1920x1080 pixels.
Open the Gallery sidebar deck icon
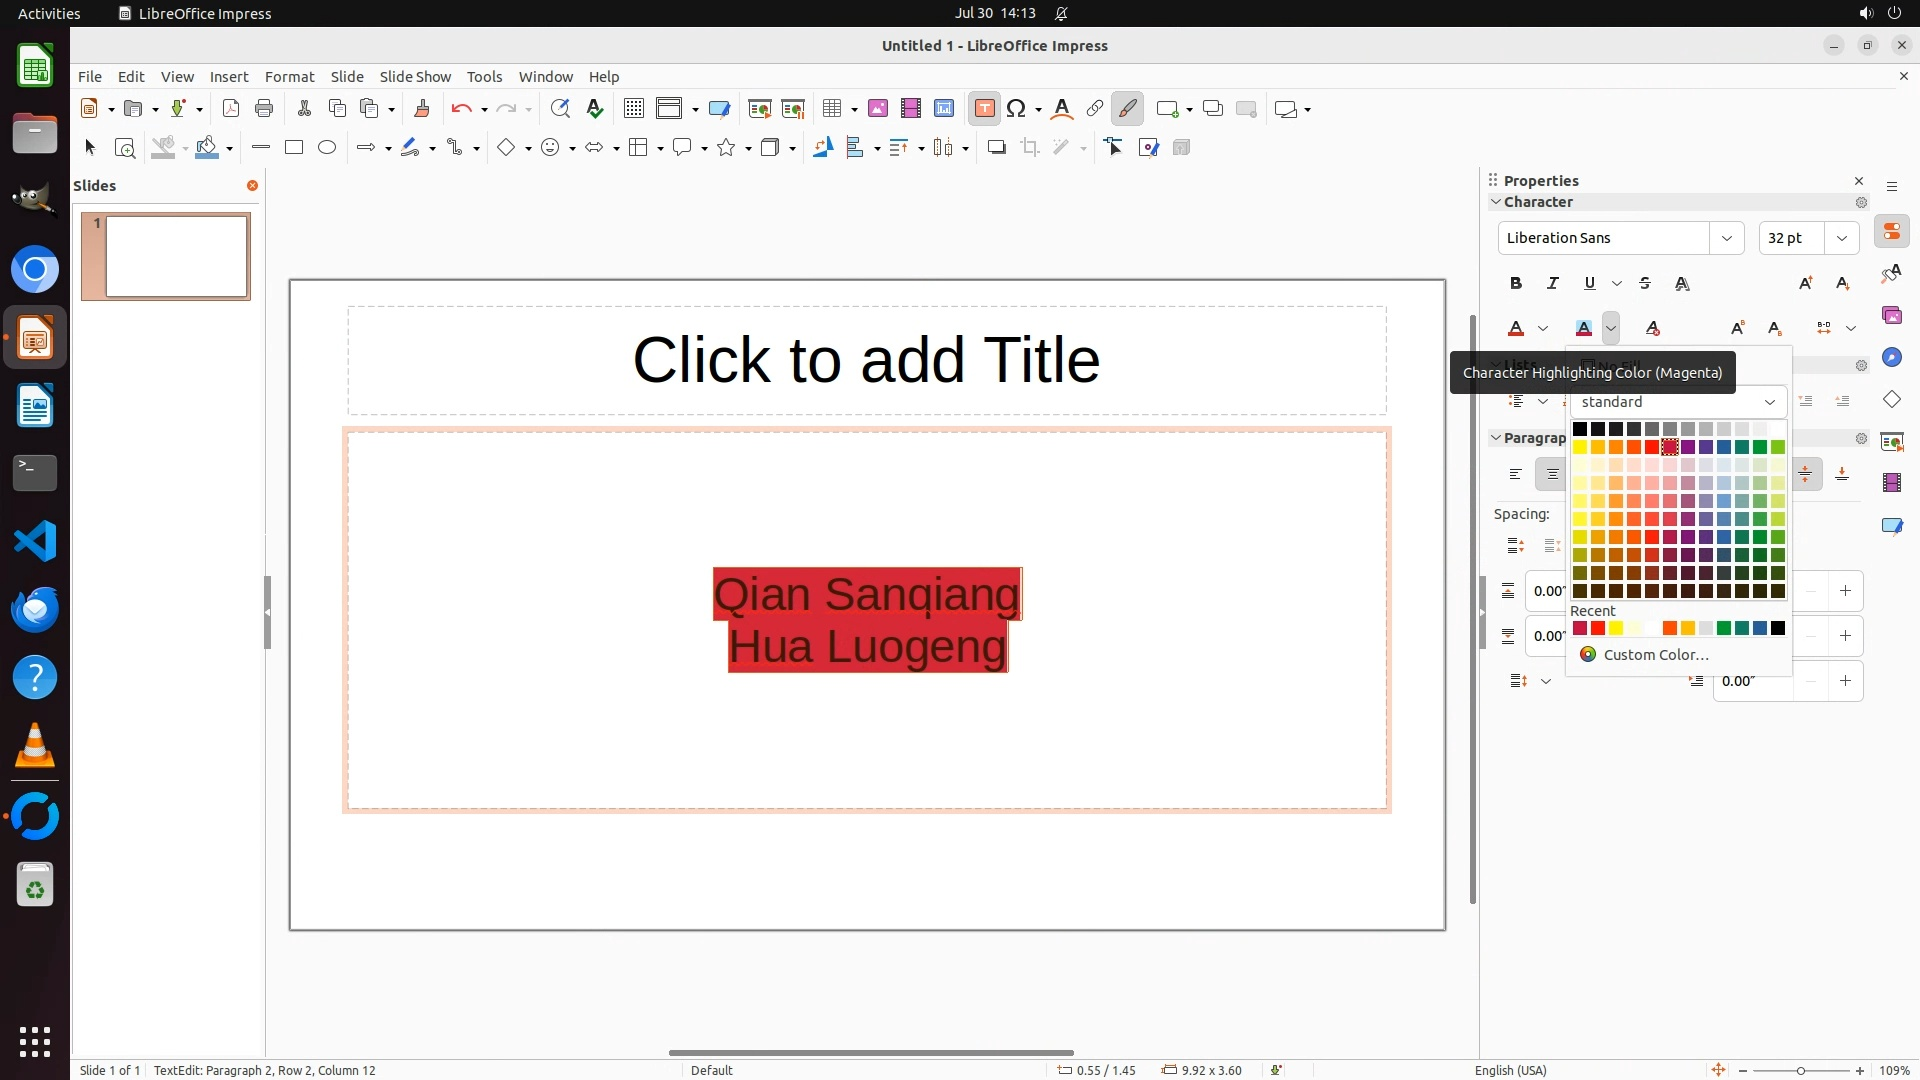click(x=1892, y=316)
